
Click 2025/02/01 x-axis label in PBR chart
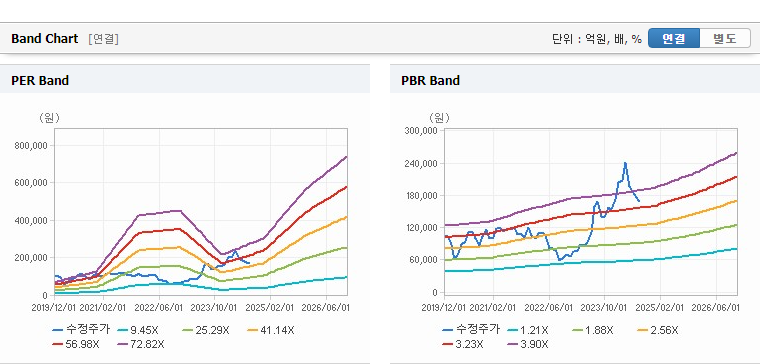pyautogui.click(x=660, y=308)
